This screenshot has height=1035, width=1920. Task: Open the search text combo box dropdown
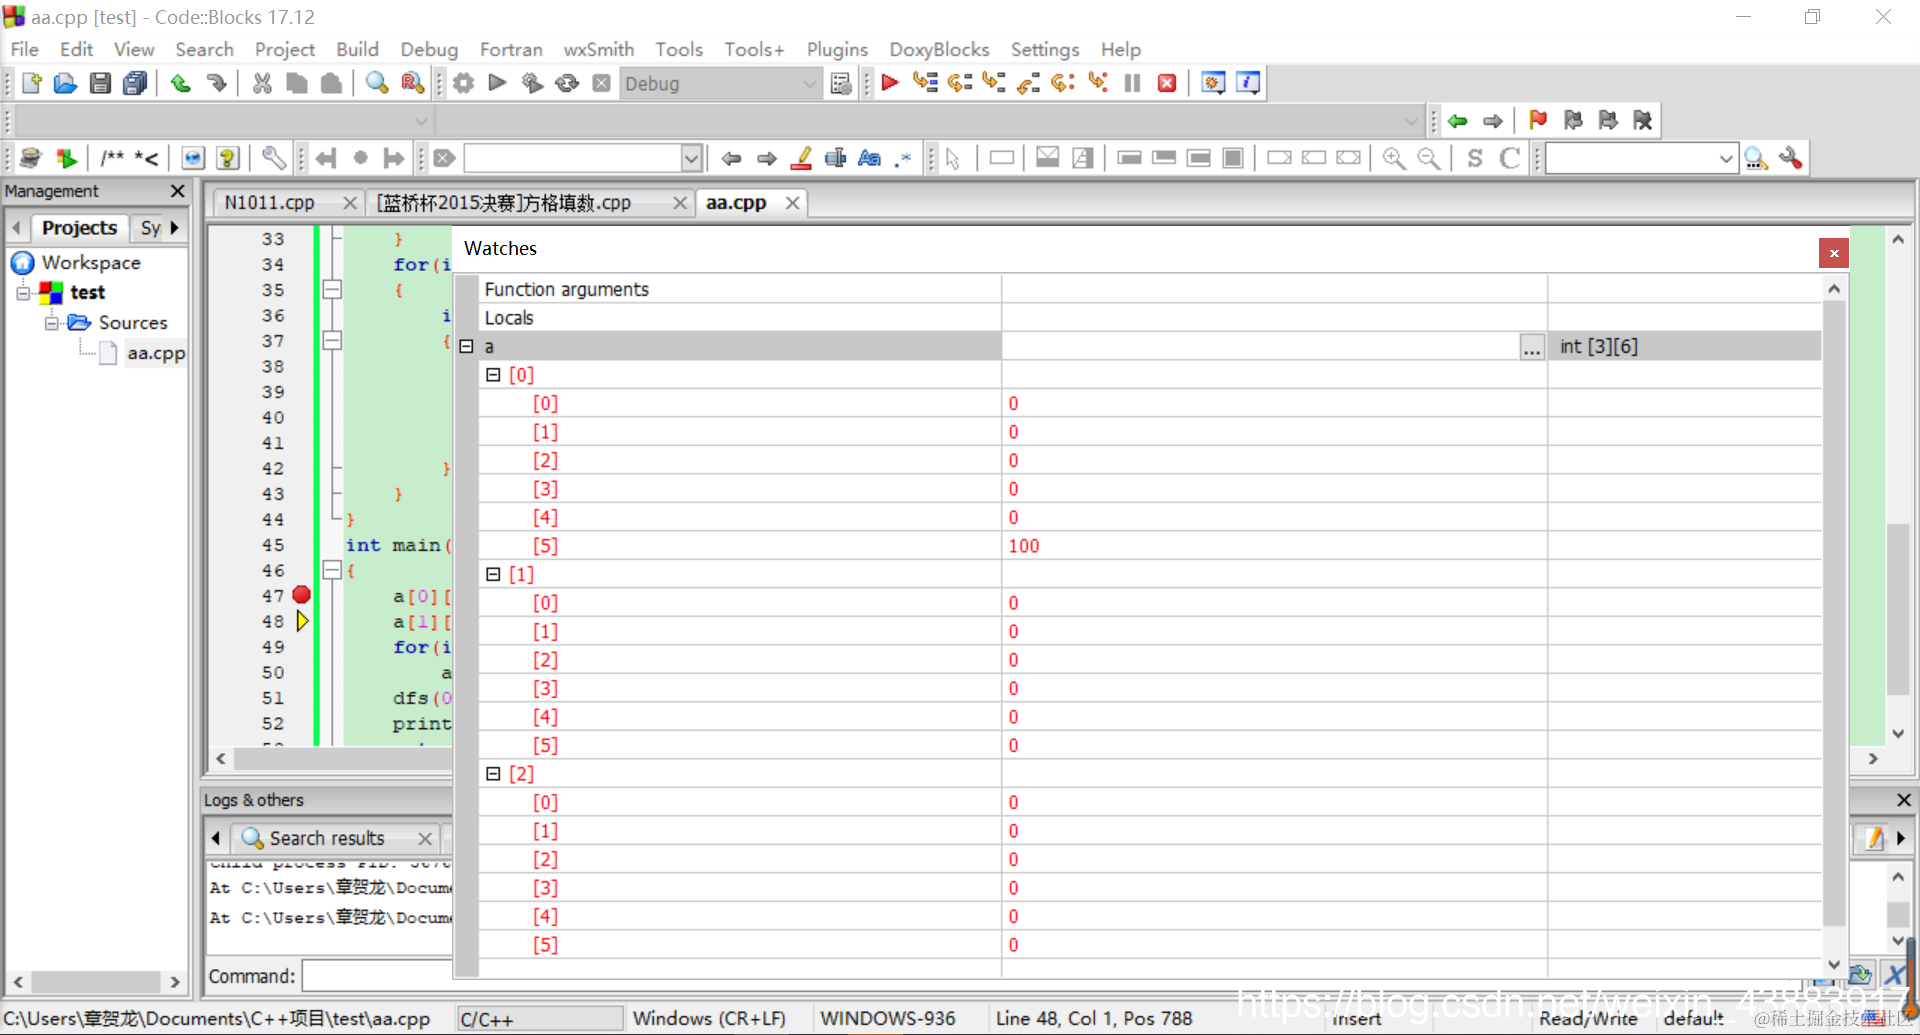pyautogui.click(x=691, y=158)
